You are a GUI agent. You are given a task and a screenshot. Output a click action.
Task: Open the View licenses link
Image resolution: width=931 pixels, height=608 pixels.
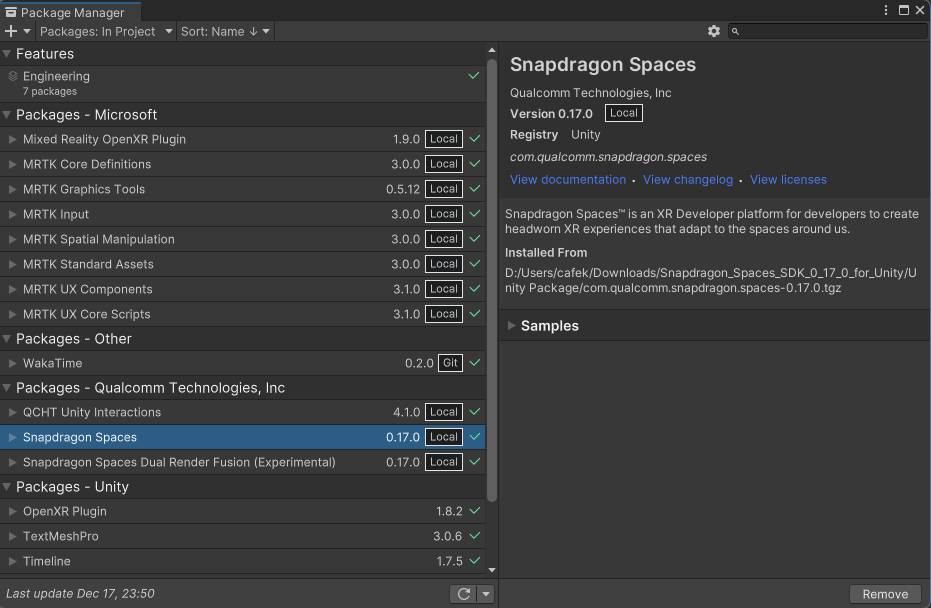click(x=788, y=180)
